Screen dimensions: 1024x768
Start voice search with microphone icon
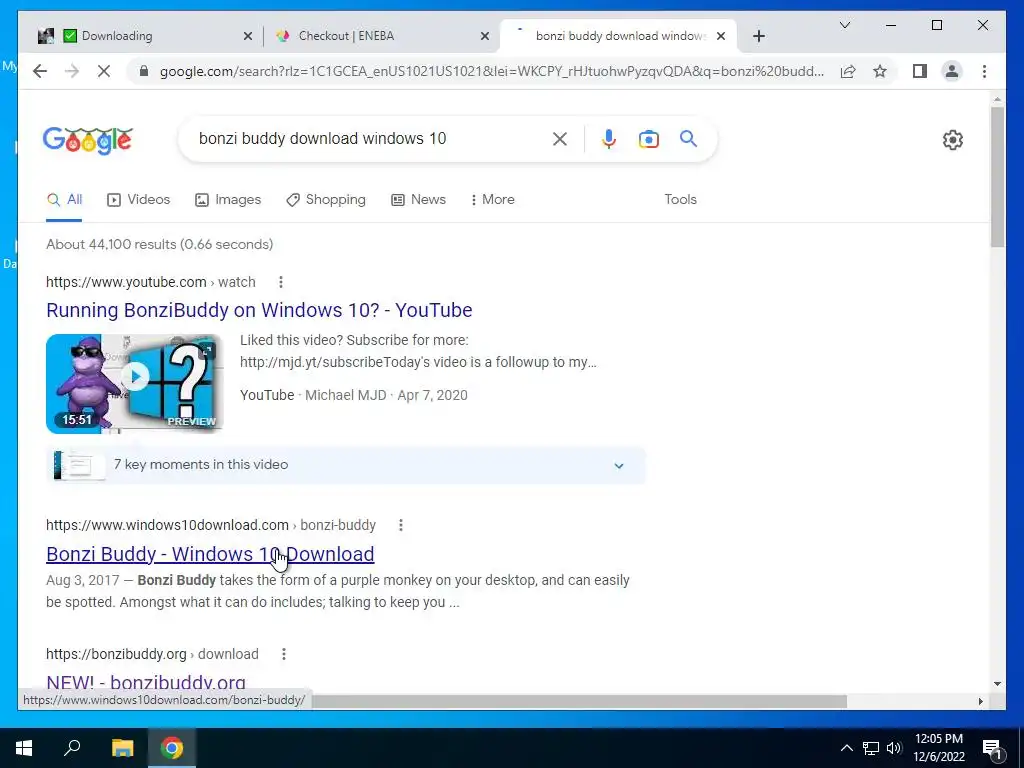(x=609, y=138)
